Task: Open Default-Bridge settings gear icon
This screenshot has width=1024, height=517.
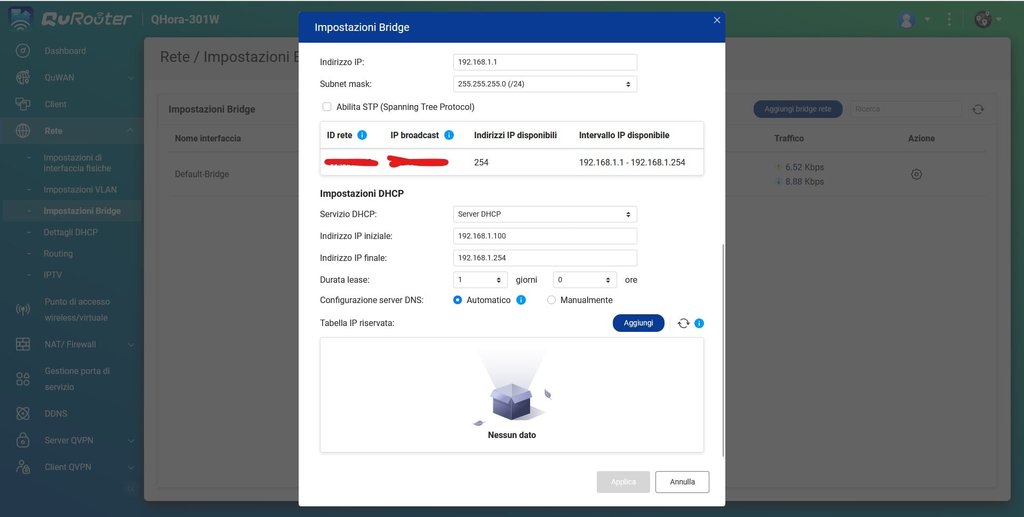Action: (x=916, y=174)
